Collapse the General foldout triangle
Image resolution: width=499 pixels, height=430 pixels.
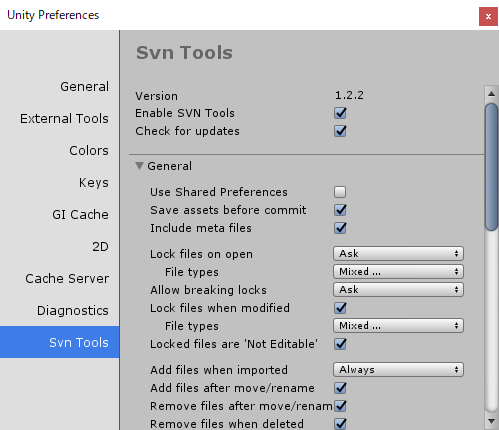click(140, 166)
